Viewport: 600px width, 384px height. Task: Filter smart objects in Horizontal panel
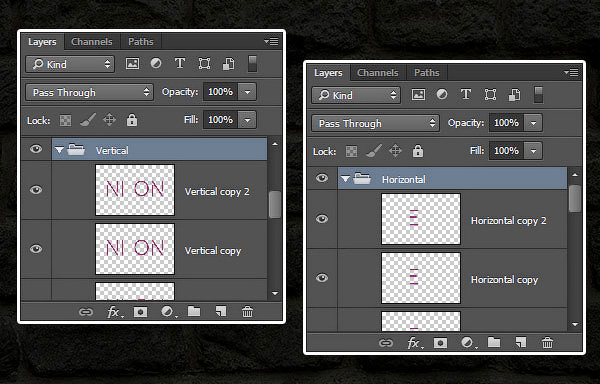click(x=514, y=95)
